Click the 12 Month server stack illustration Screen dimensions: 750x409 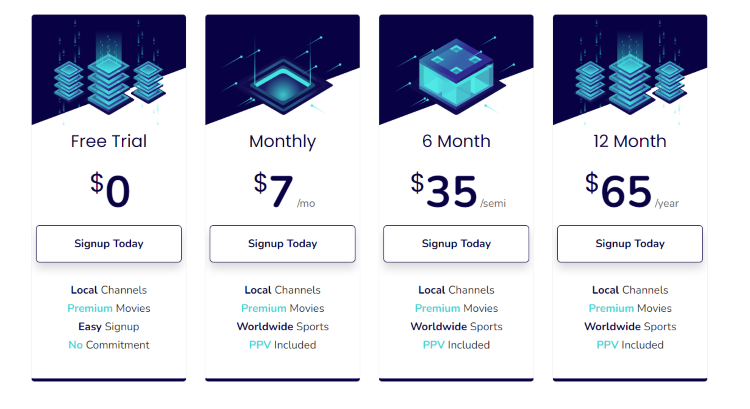[630, 71]
